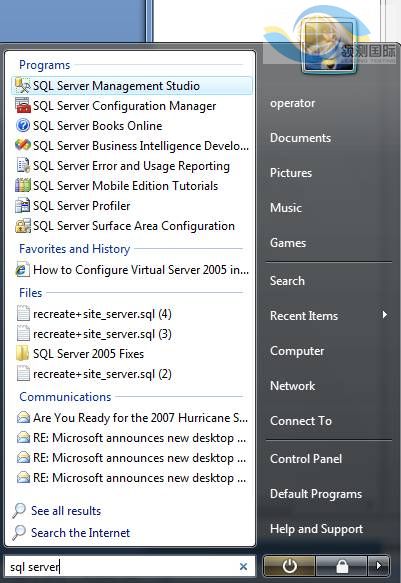Click SQL Server Profiler icon
Viewport: 401px width, 583px height.
(x=22, y=206)
